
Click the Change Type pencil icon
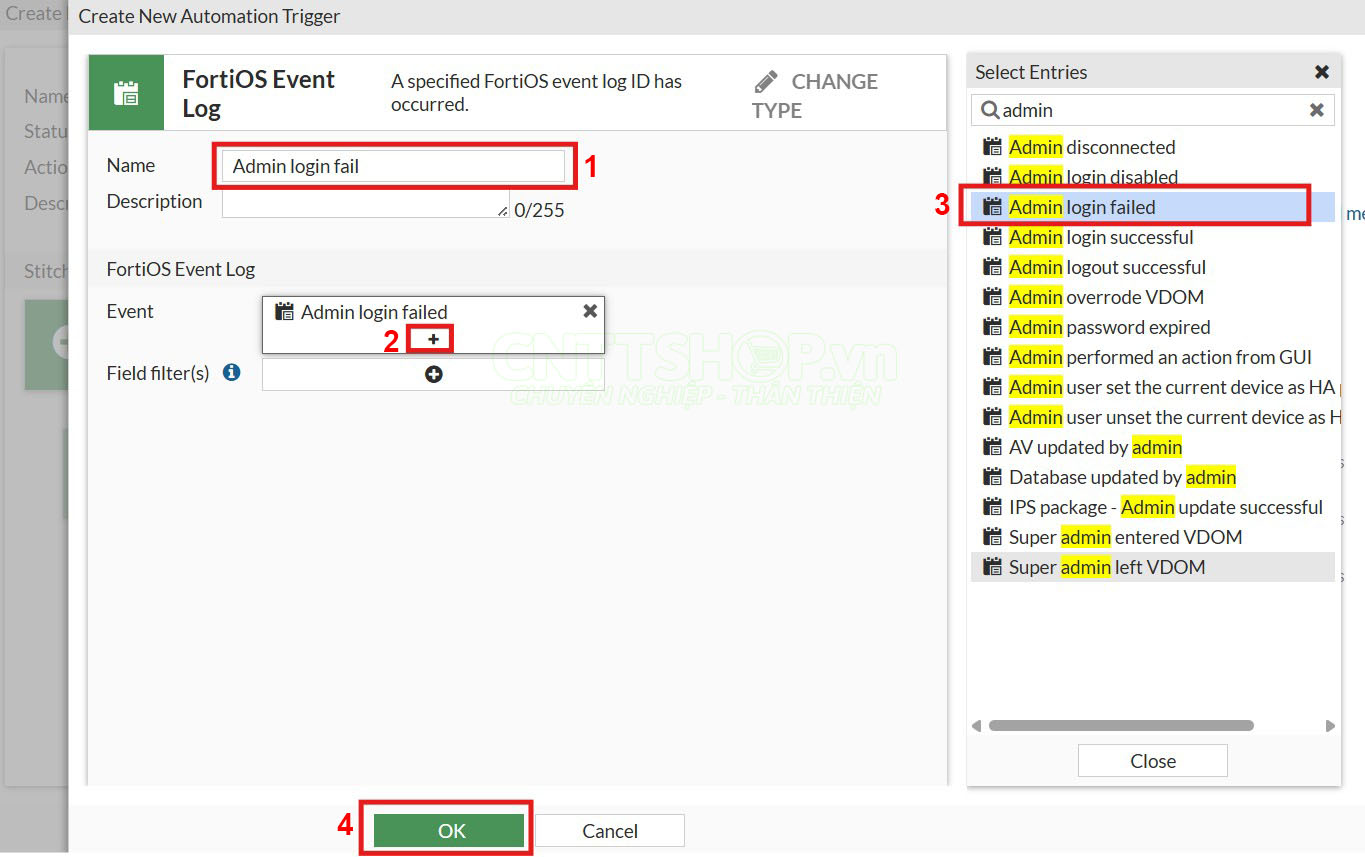tap(766, 81)
